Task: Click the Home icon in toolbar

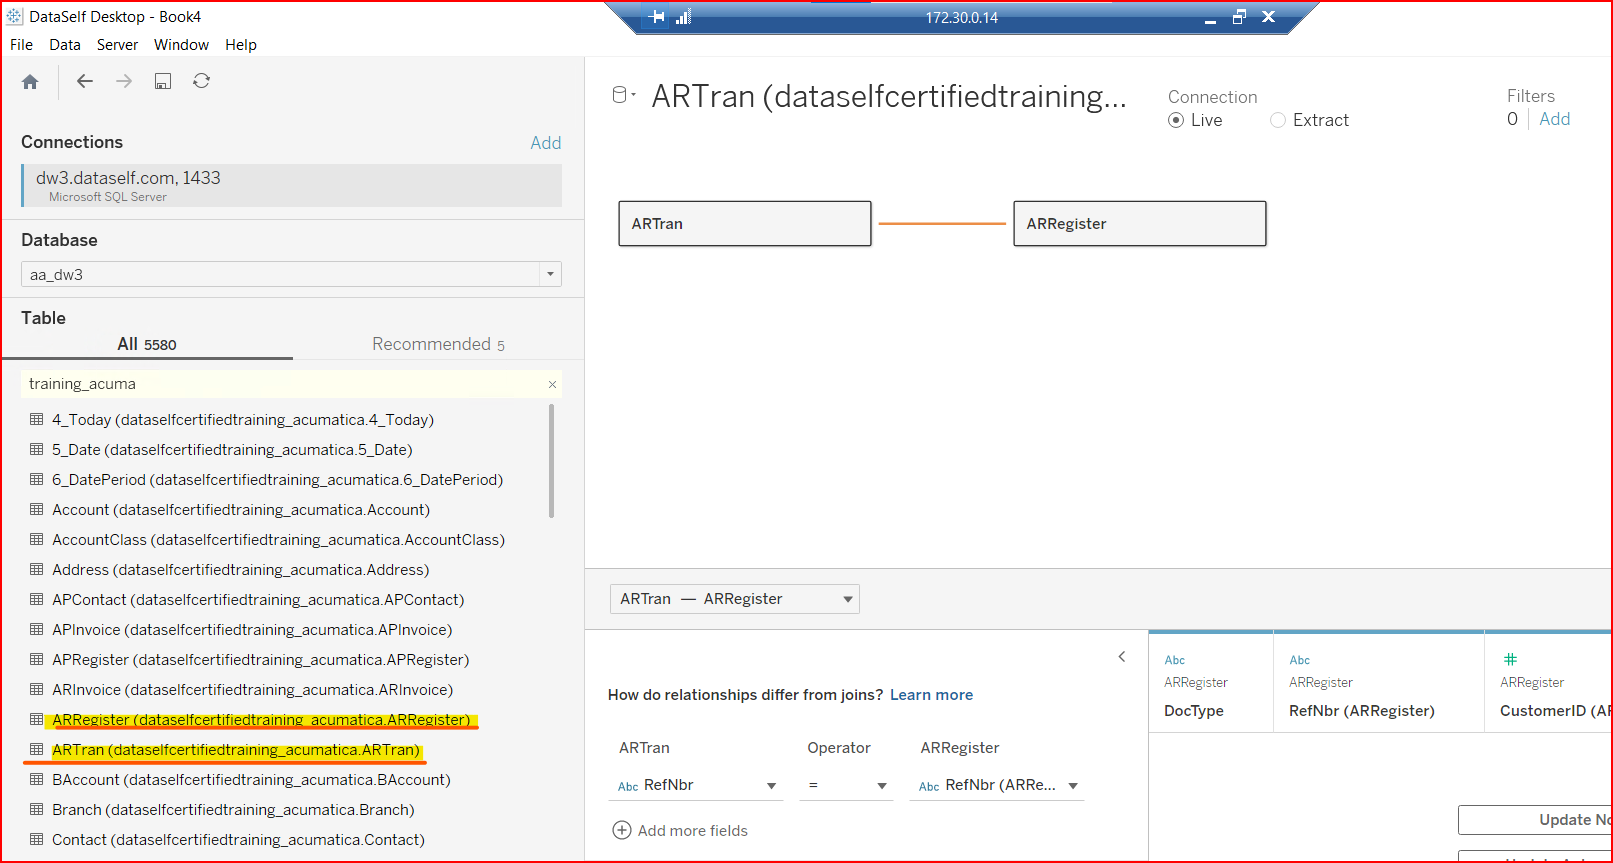Action: 30,82
